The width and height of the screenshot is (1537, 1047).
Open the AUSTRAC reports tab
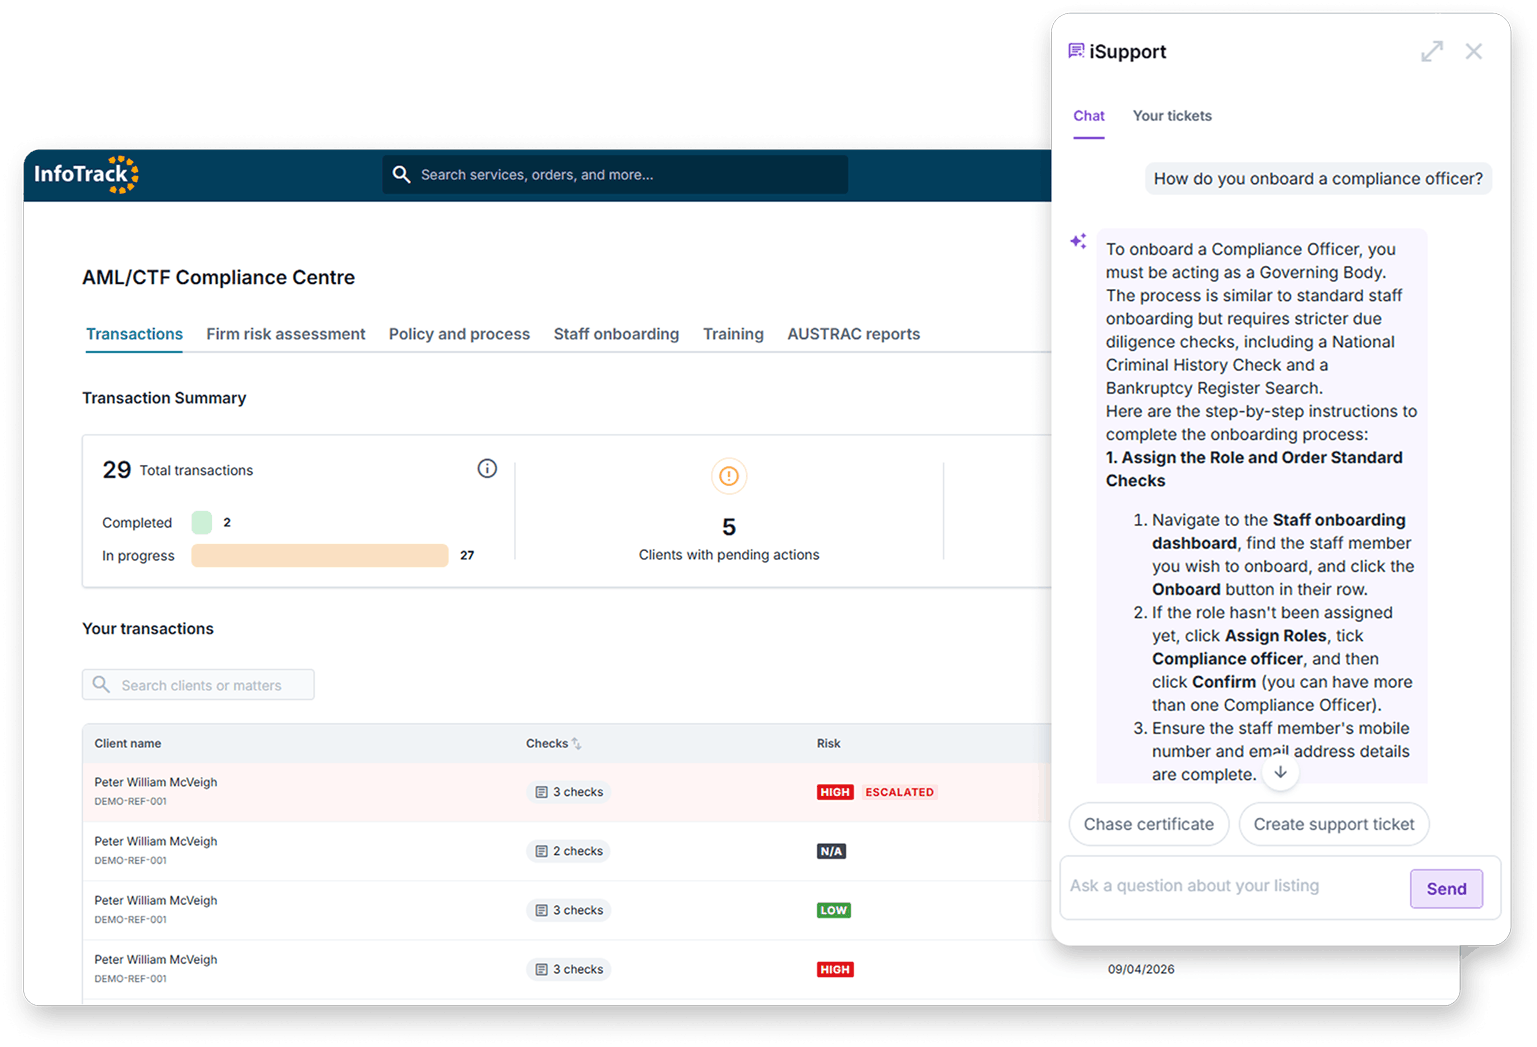tap(853, 334)
